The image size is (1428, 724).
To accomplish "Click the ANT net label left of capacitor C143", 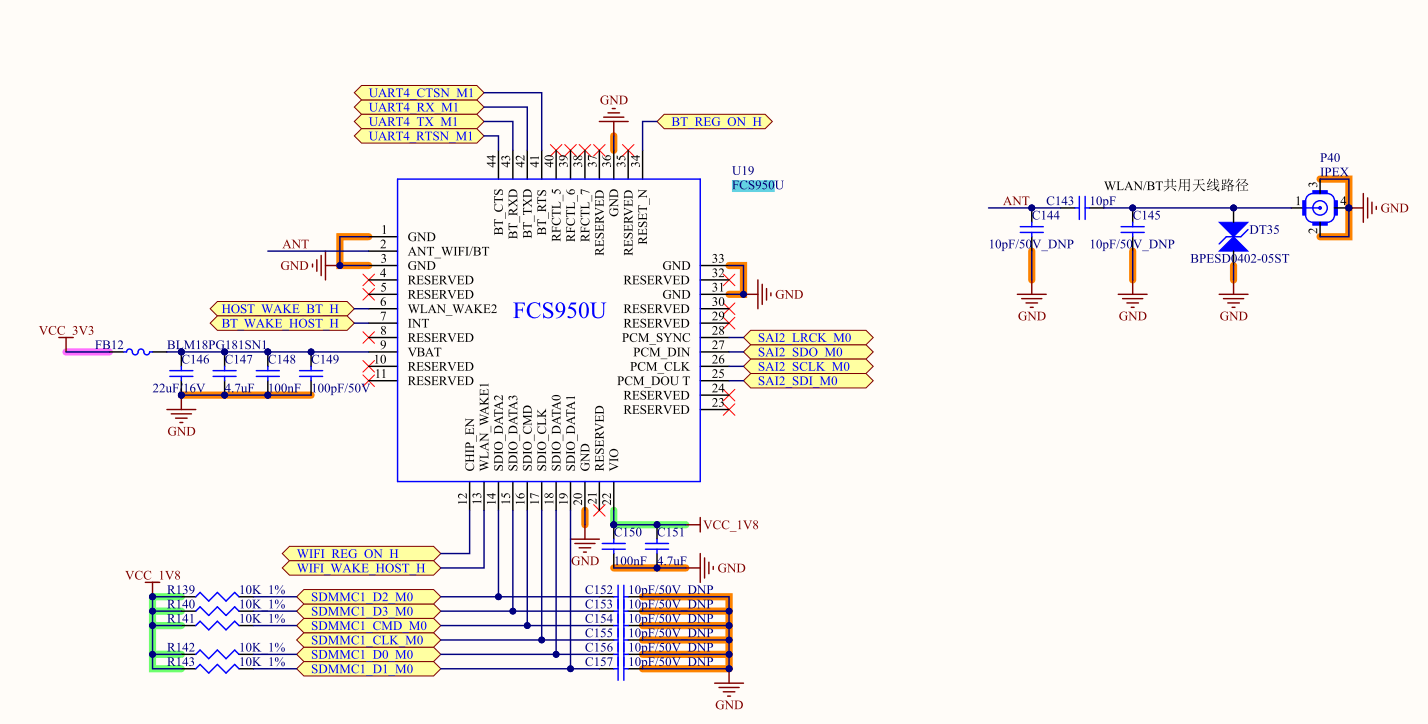I will (1016, 201).
